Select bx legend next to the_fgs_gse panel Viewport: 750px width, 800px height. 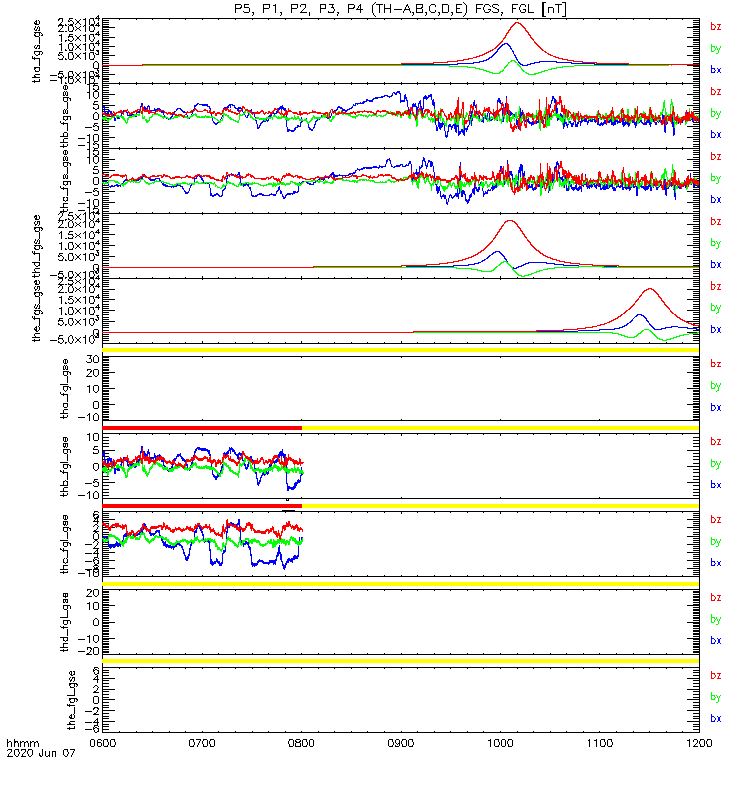716,330
